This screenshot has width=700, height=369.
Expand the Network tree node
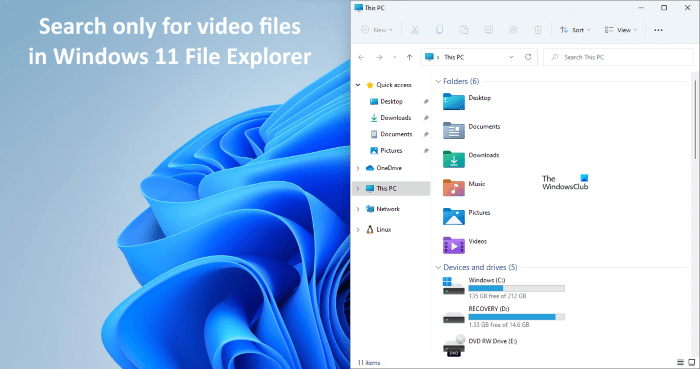358,209
